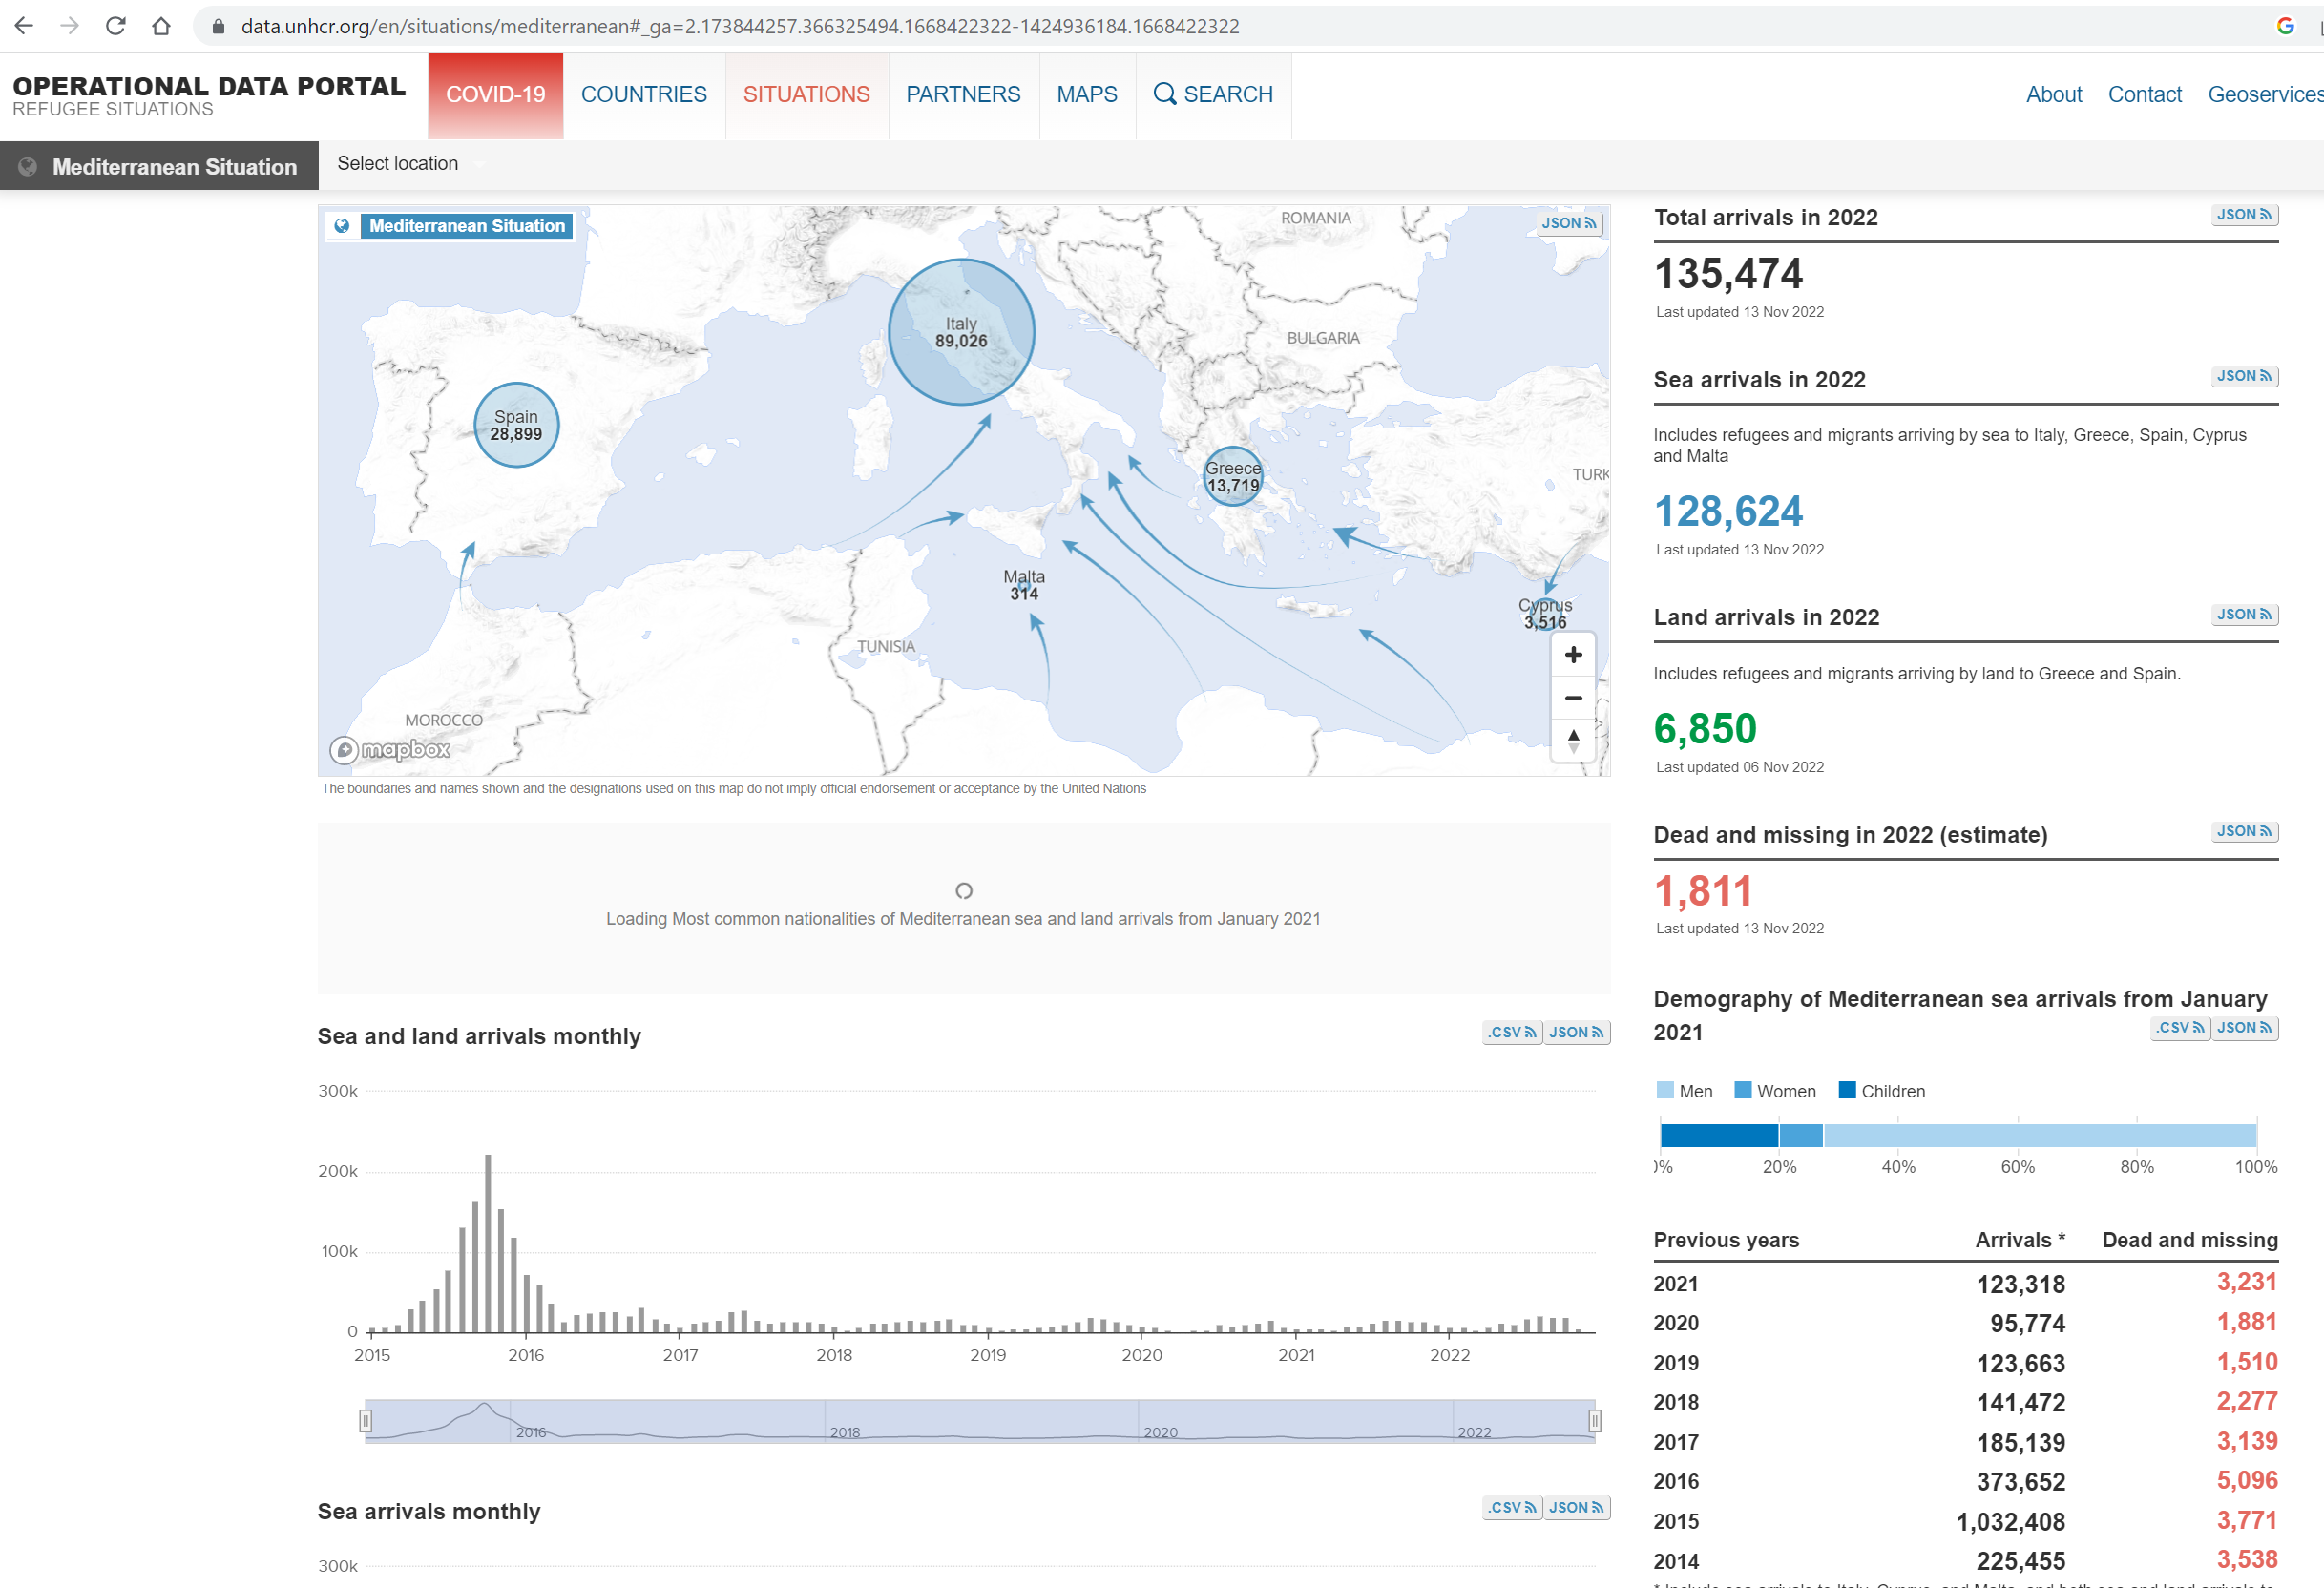Click the Greece 13,719 bubble
The height and width of the screenshot is (1588, 2324).
pos(1232,477)
